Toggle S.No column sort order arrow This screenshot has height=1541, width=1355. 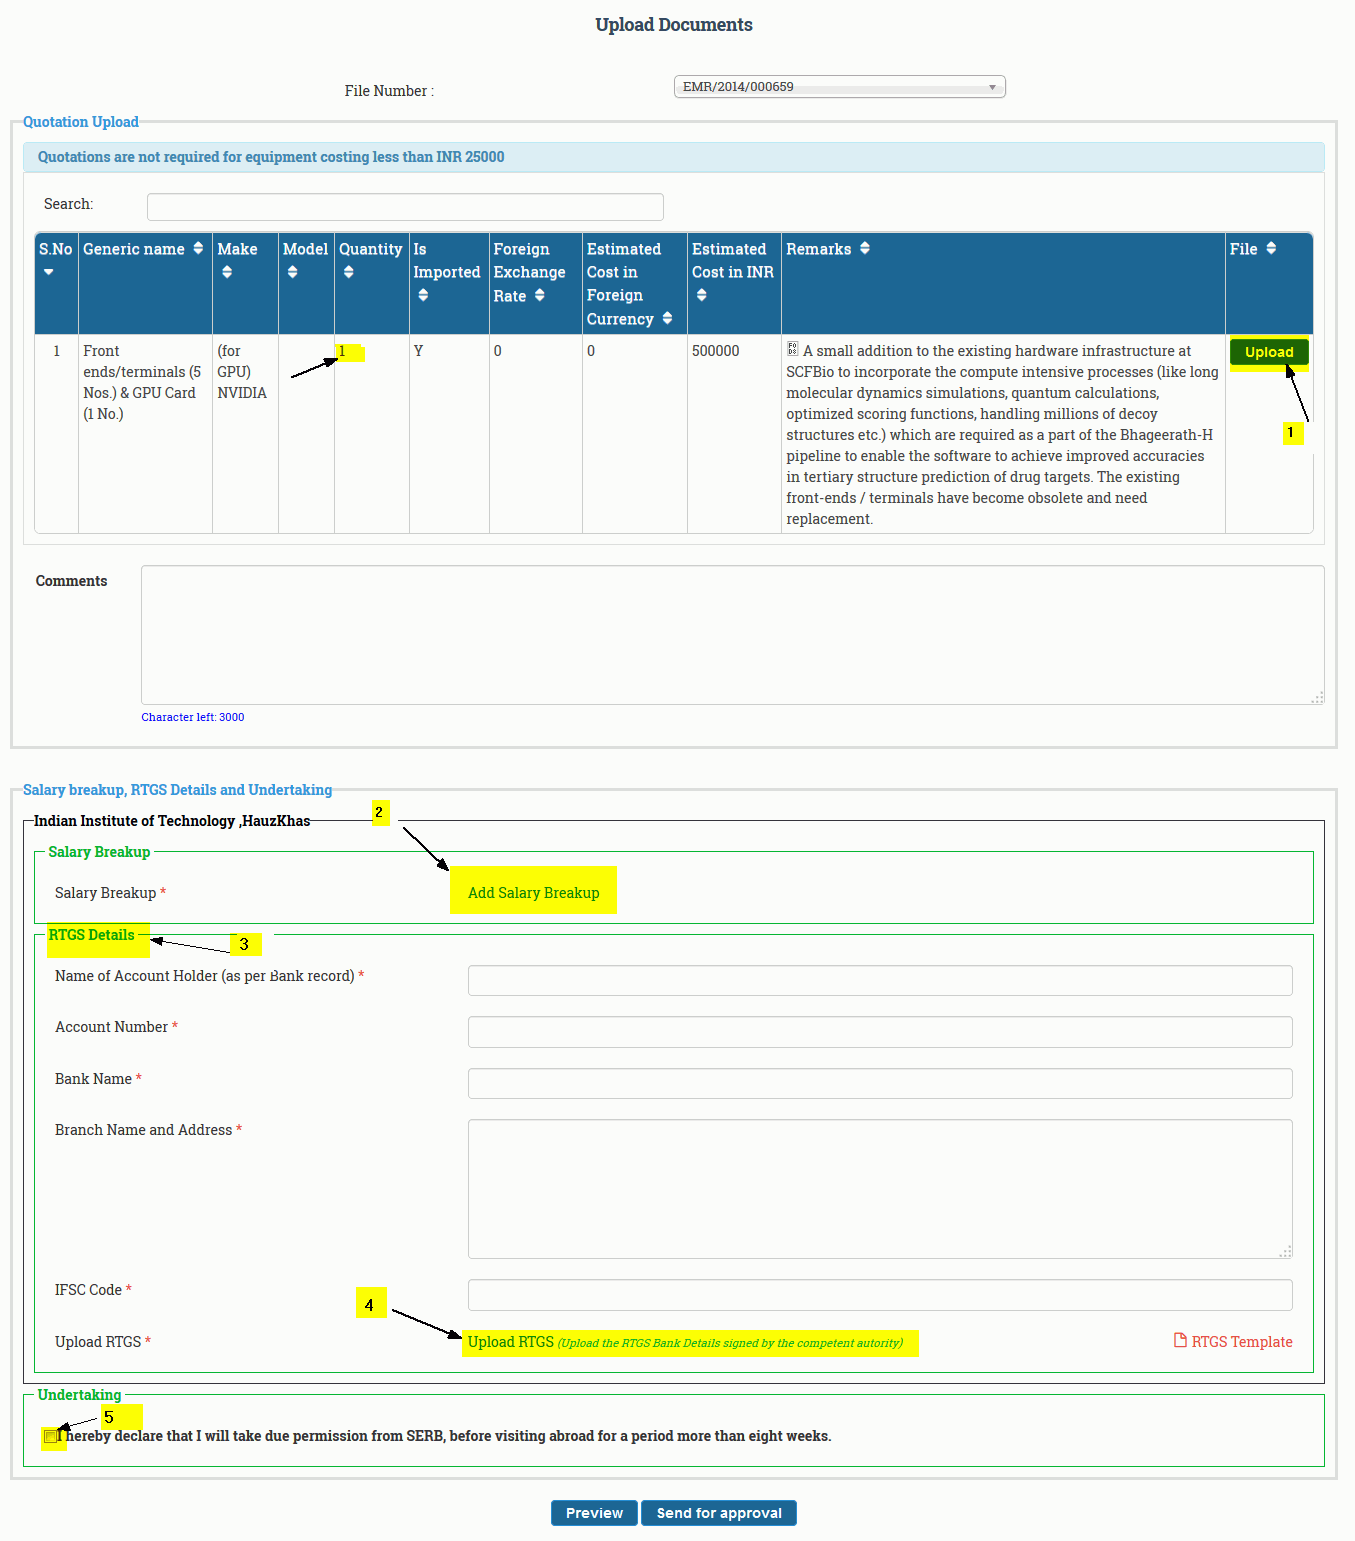(x=48, y=272)
